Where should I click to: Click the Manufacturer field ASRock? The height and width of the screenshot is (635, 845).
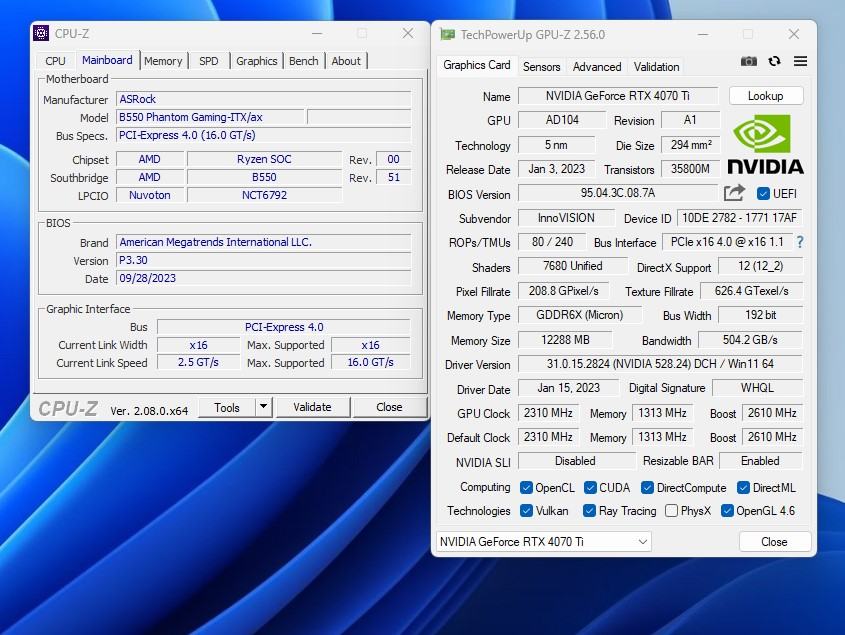[263, 99]
